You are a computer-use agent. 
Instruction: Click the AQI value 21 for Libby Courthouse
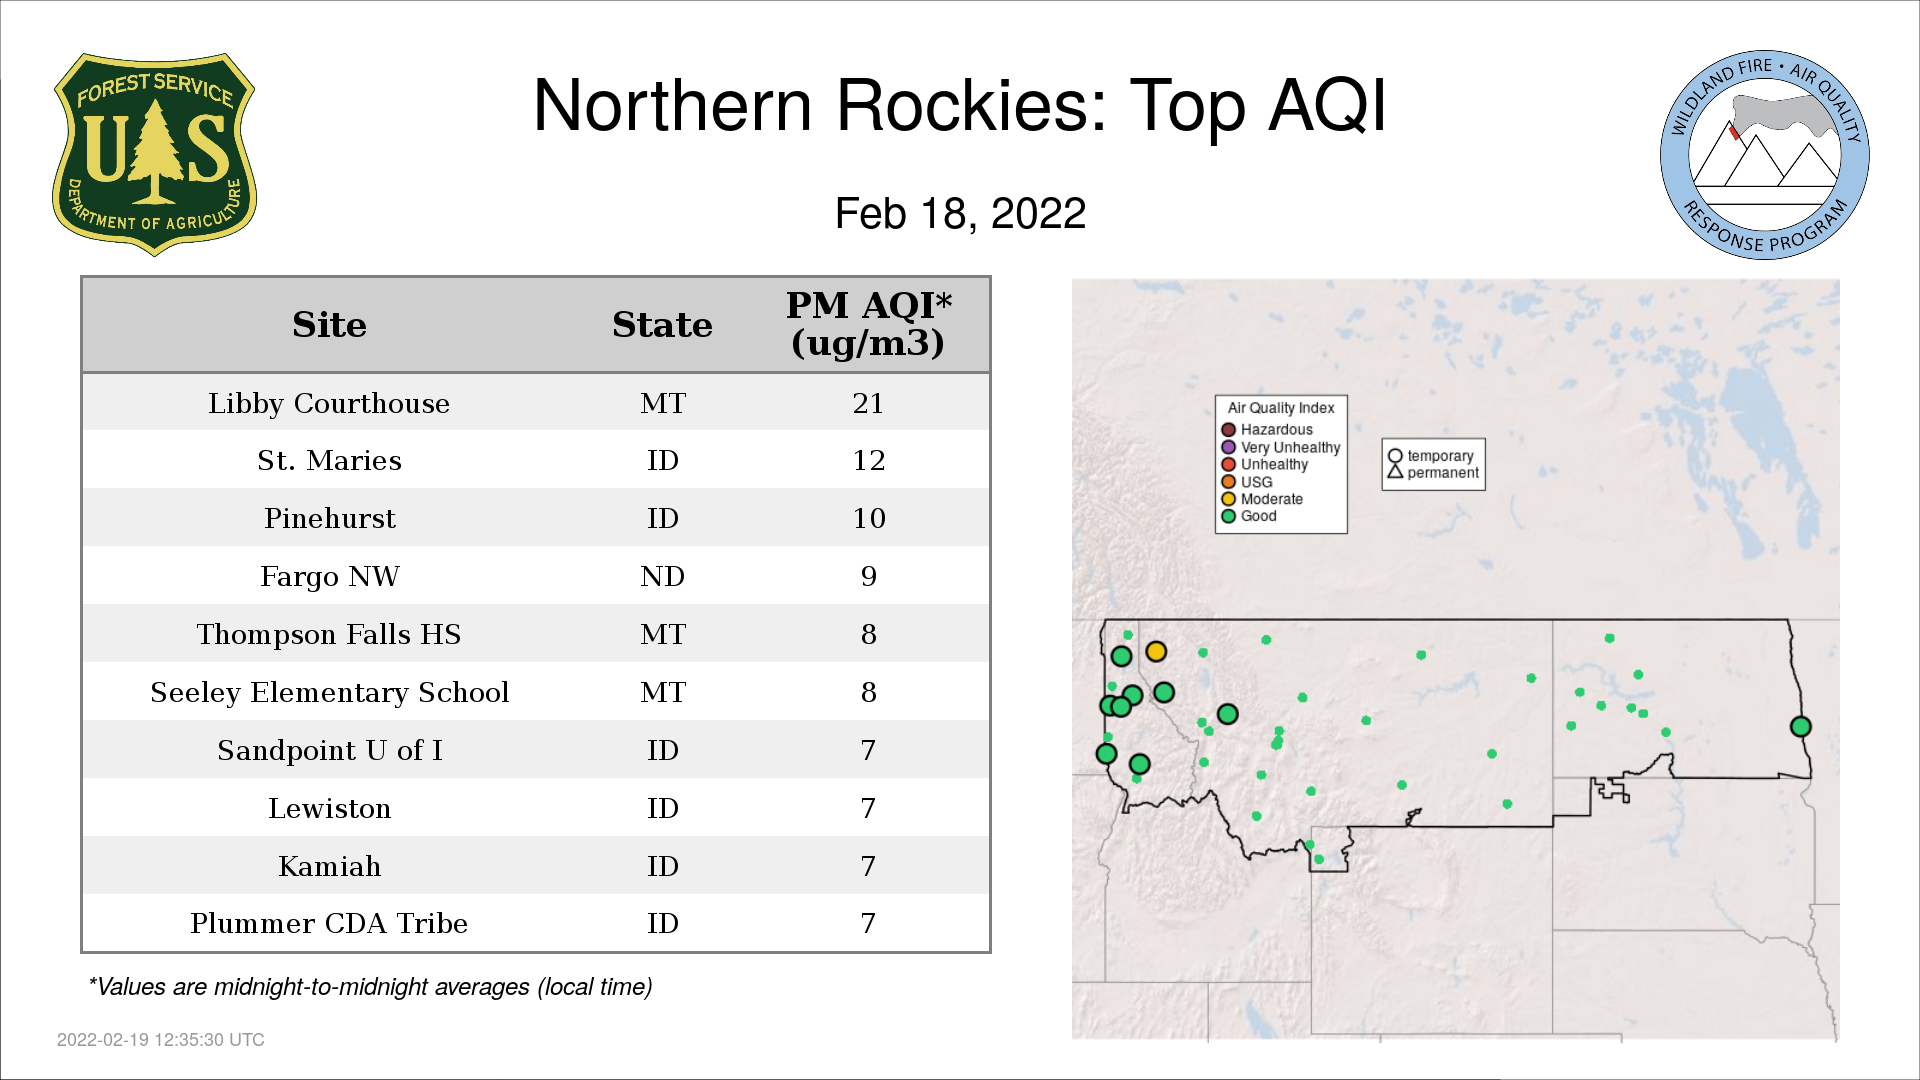[x=868, y=403]
